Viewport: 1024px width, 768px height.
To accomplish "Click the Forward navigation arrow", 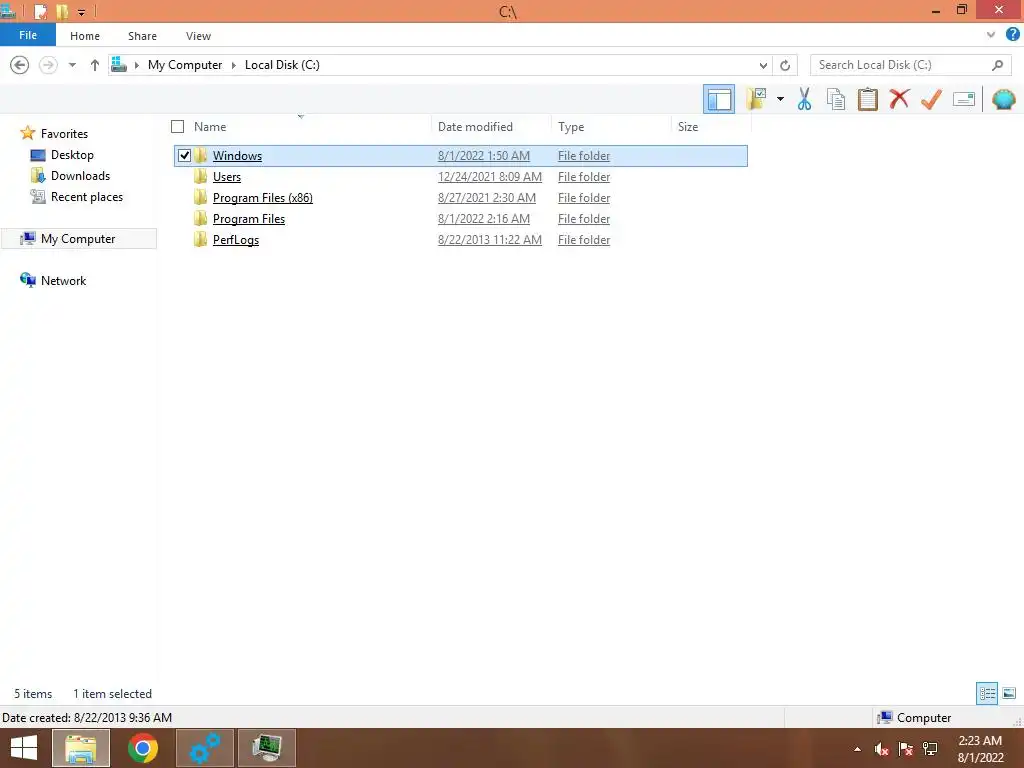I will (48, 65).
